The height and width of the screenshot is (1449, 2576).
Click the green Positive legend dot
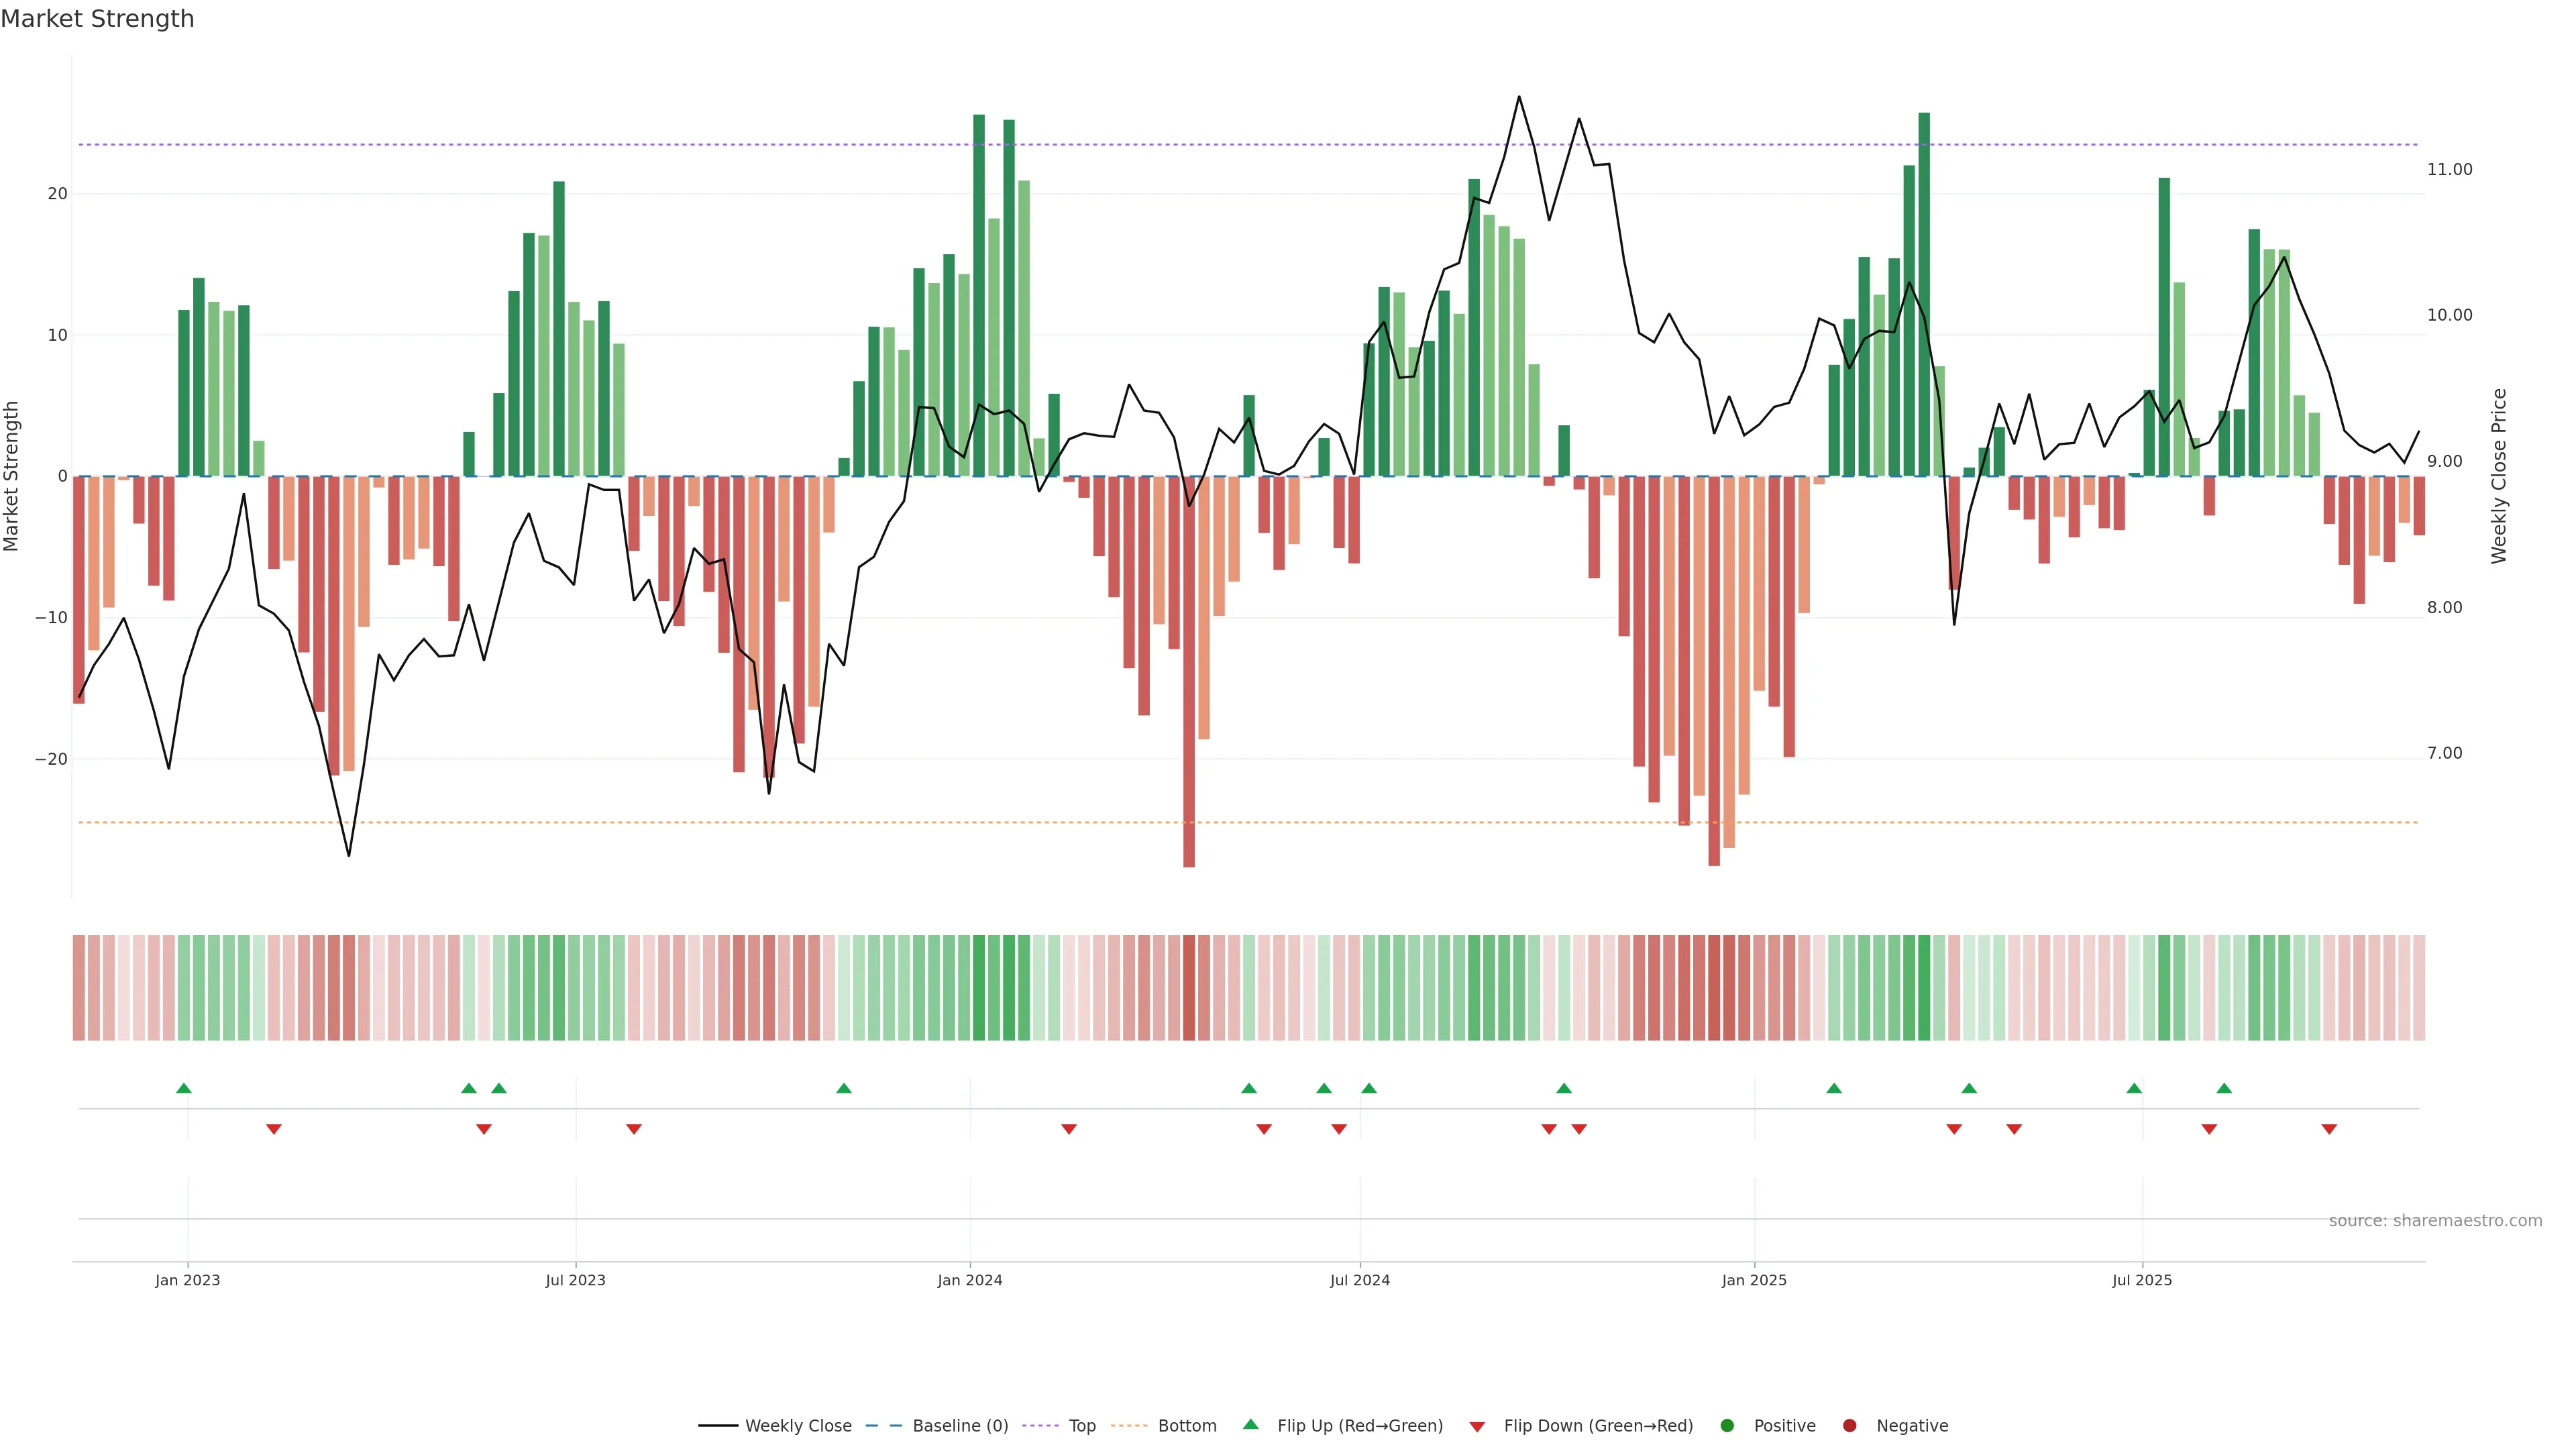pos(1727,1426)
